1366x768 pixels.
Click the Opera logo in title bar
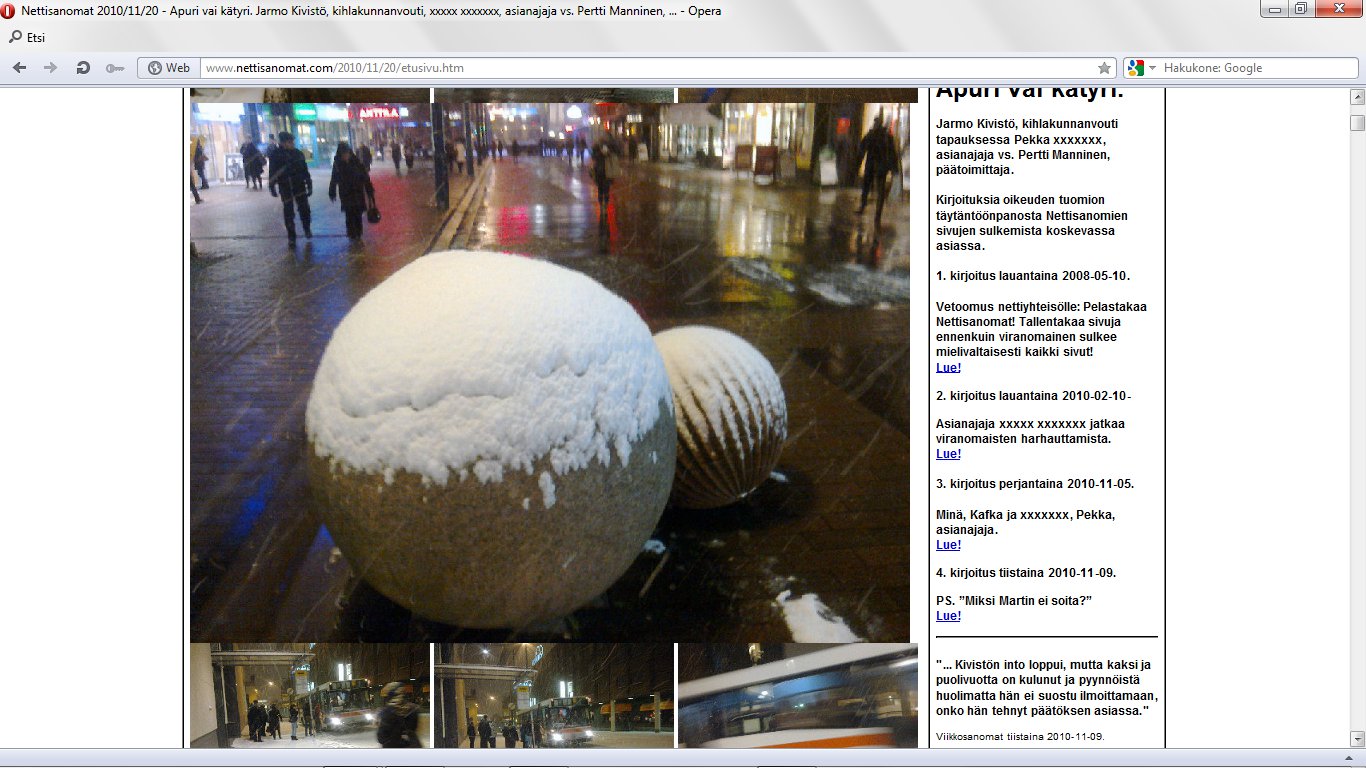(x=9, y=11)
